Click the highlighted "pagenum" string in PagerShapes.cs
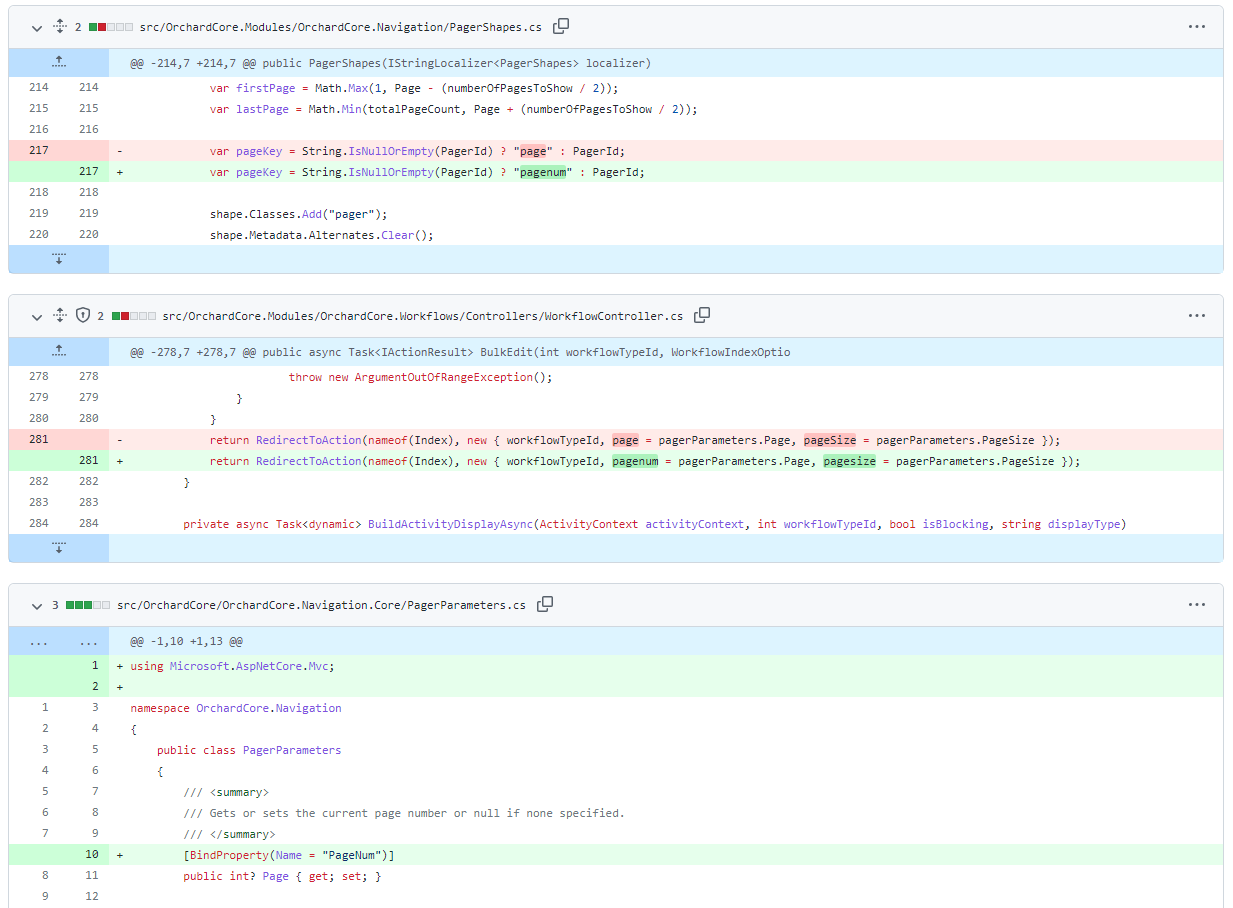Screen dimensions: 1233x908 point(543,172)
